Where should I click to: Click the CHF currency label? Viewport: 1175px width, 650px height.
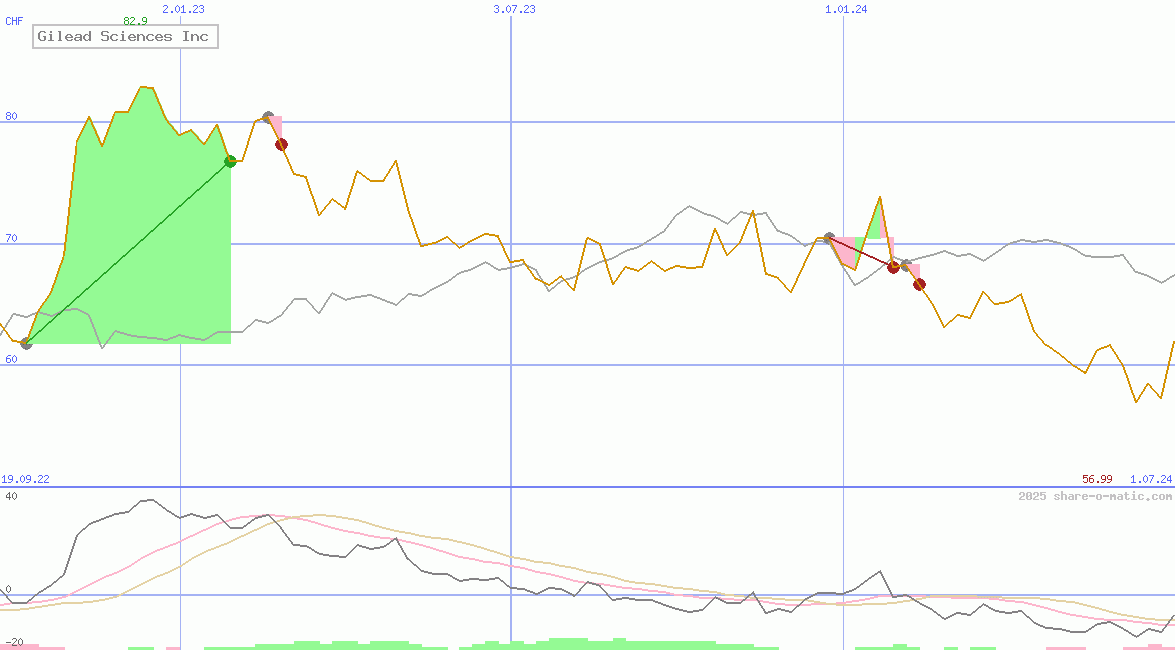[13, 21]
